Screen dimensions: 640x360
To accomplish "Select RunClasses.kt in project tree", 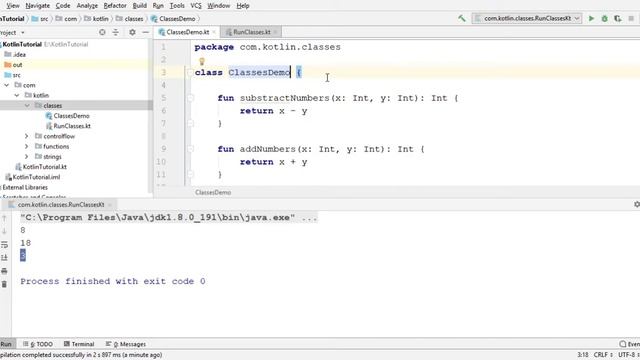I will pyautogui.click(x=68, y=126).
